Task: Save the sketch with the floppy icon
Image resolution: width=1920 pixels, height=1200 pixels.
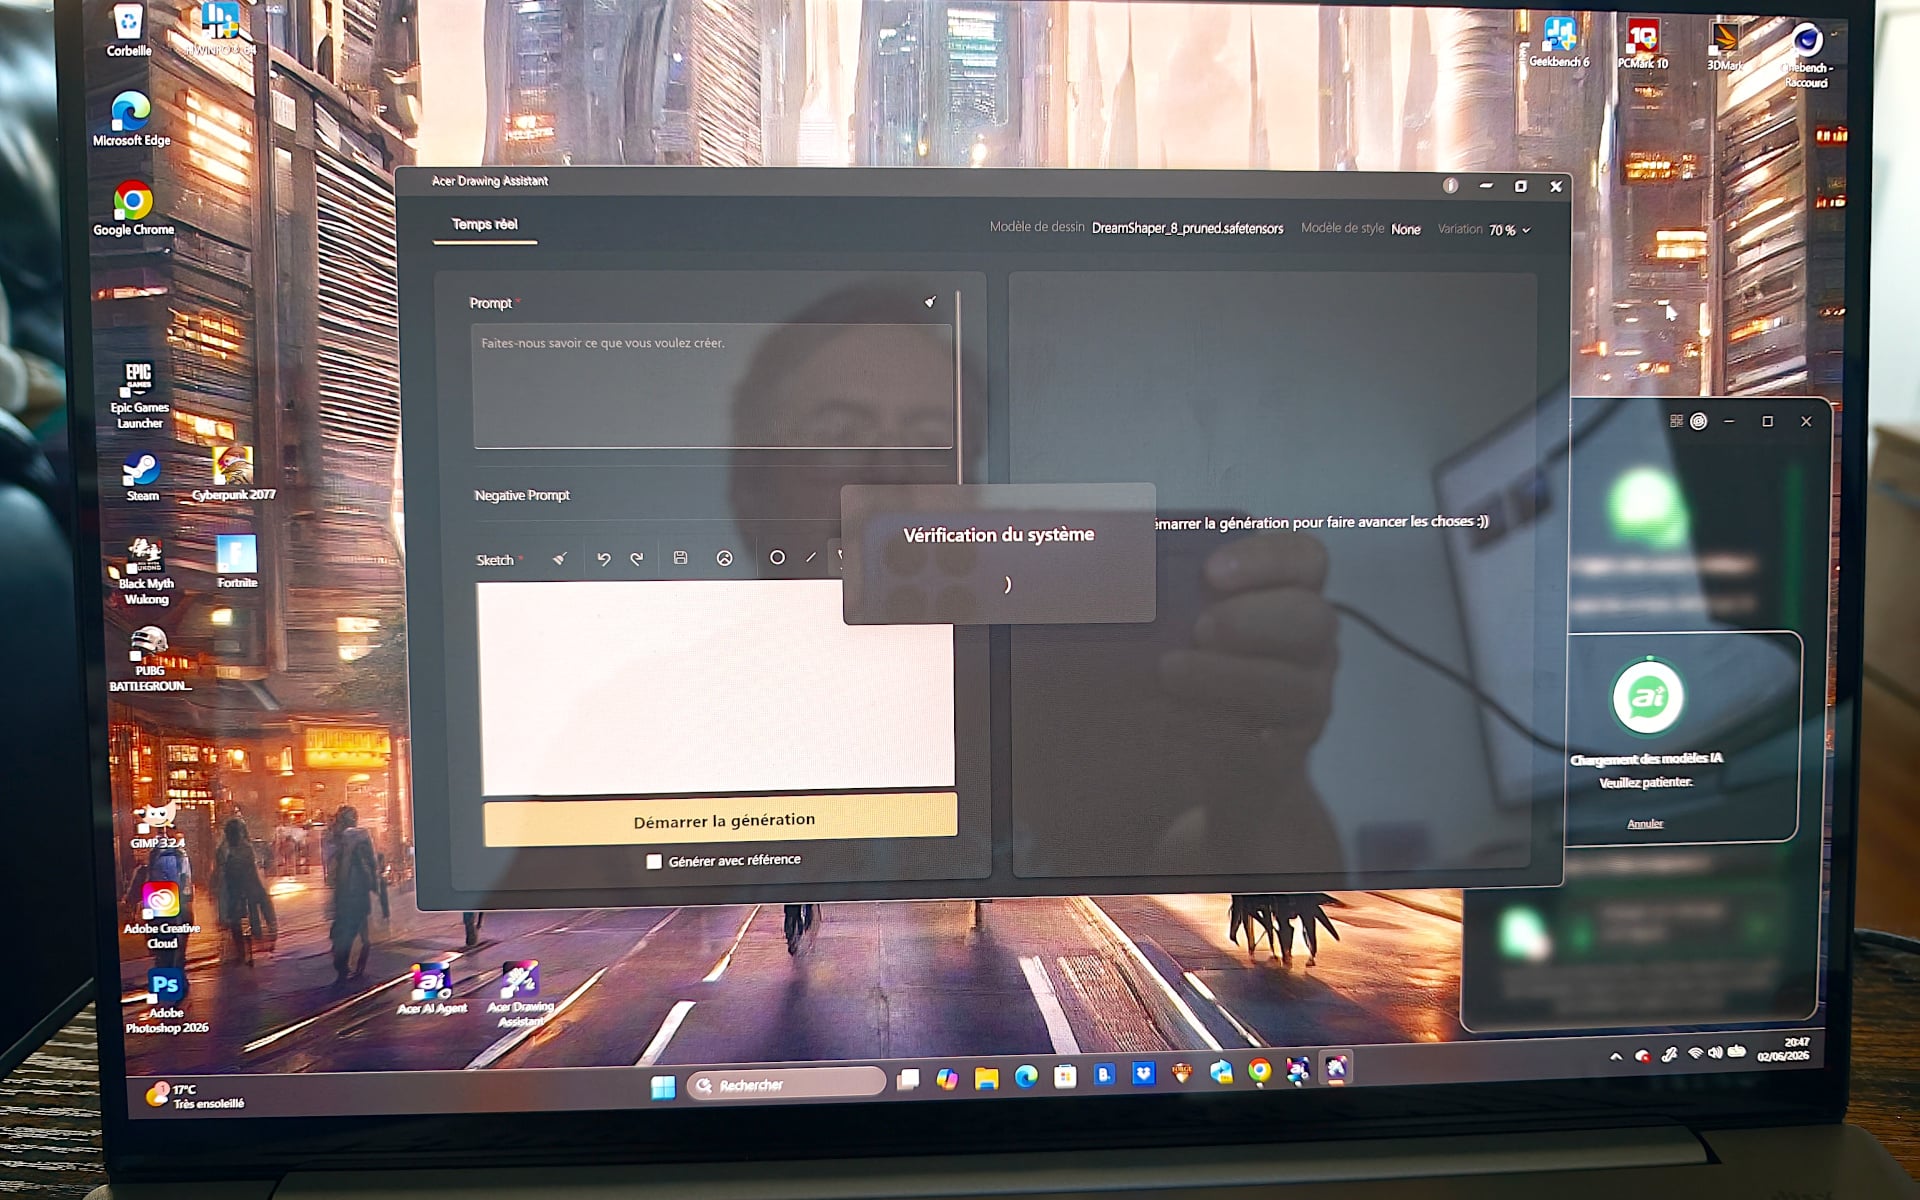Action: point(680,558)
